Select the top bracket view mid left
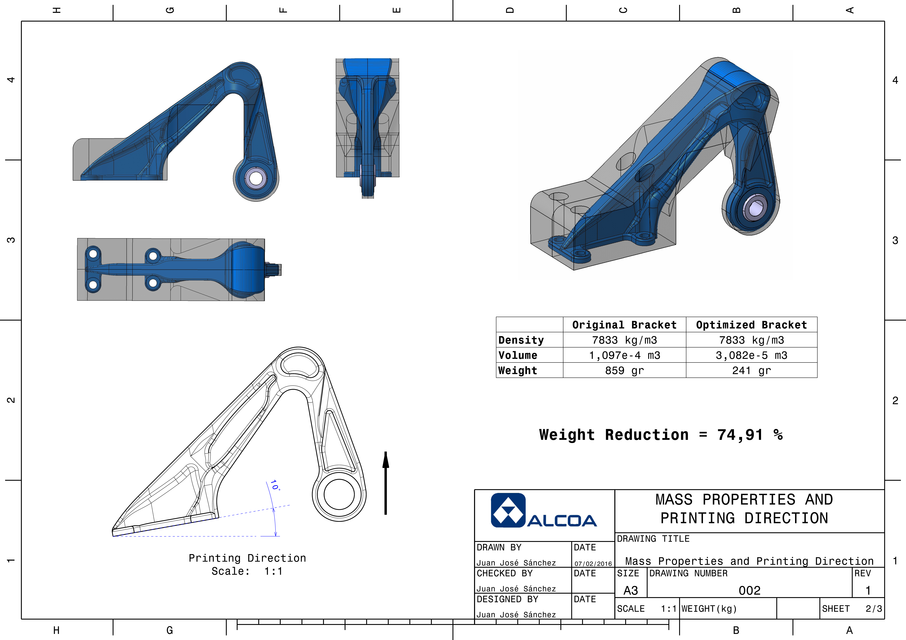This screenshot has width=906, height=640. click(175, 265)
